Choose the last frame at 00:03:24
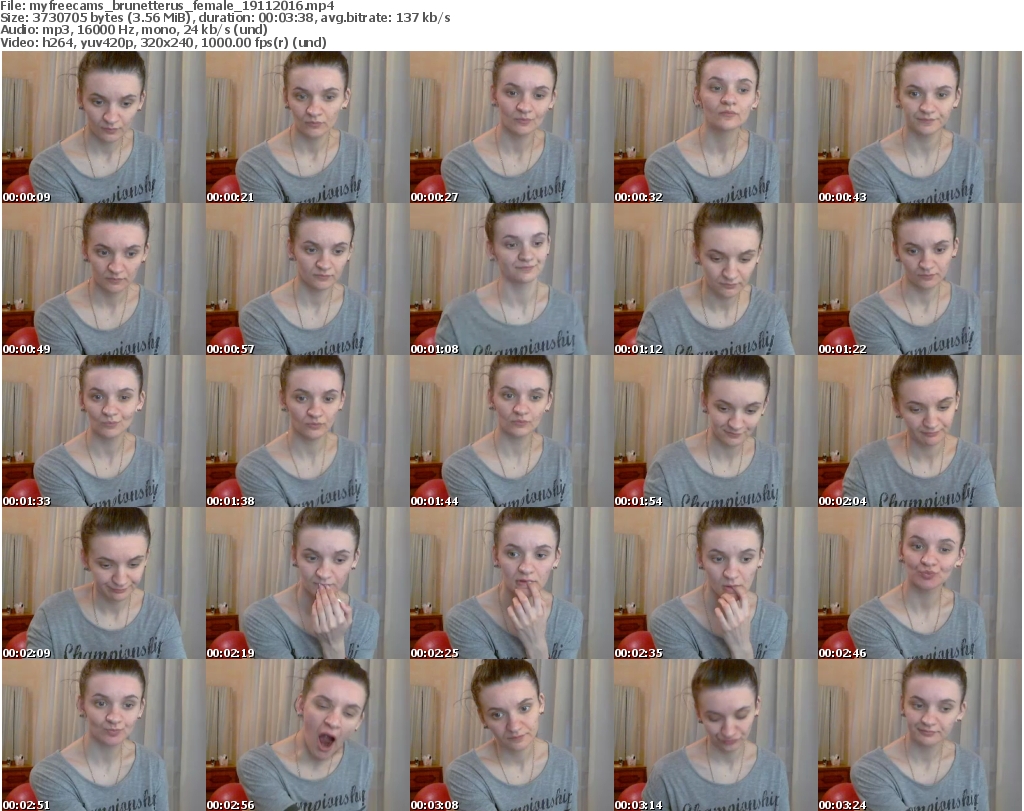 [x=919, y=735]
